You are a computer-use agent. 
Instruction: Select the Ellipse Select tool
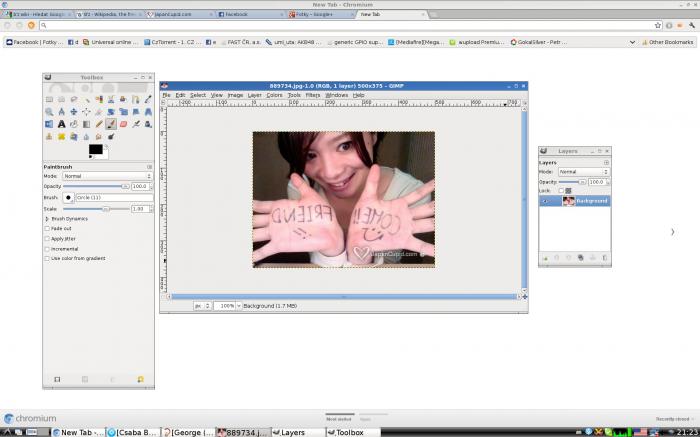point(62,99)
